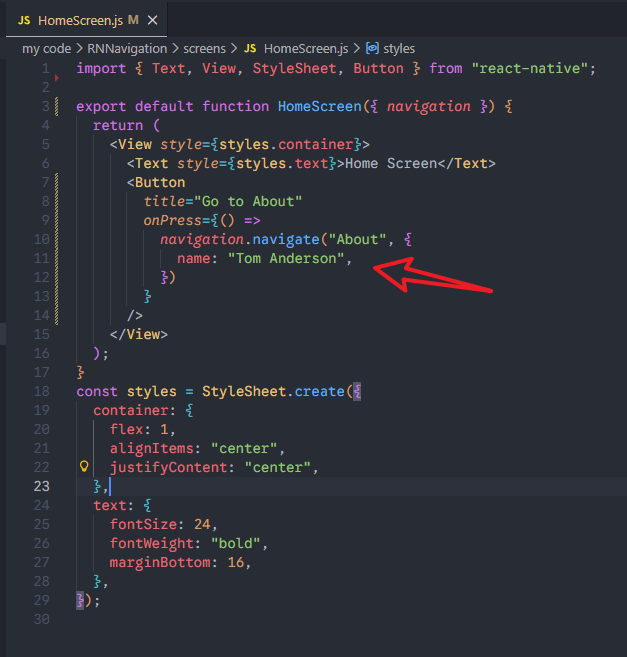Click the styles breadcrumb symbol label
This screenshot has height=657, width=627.
tap(399, 48)
